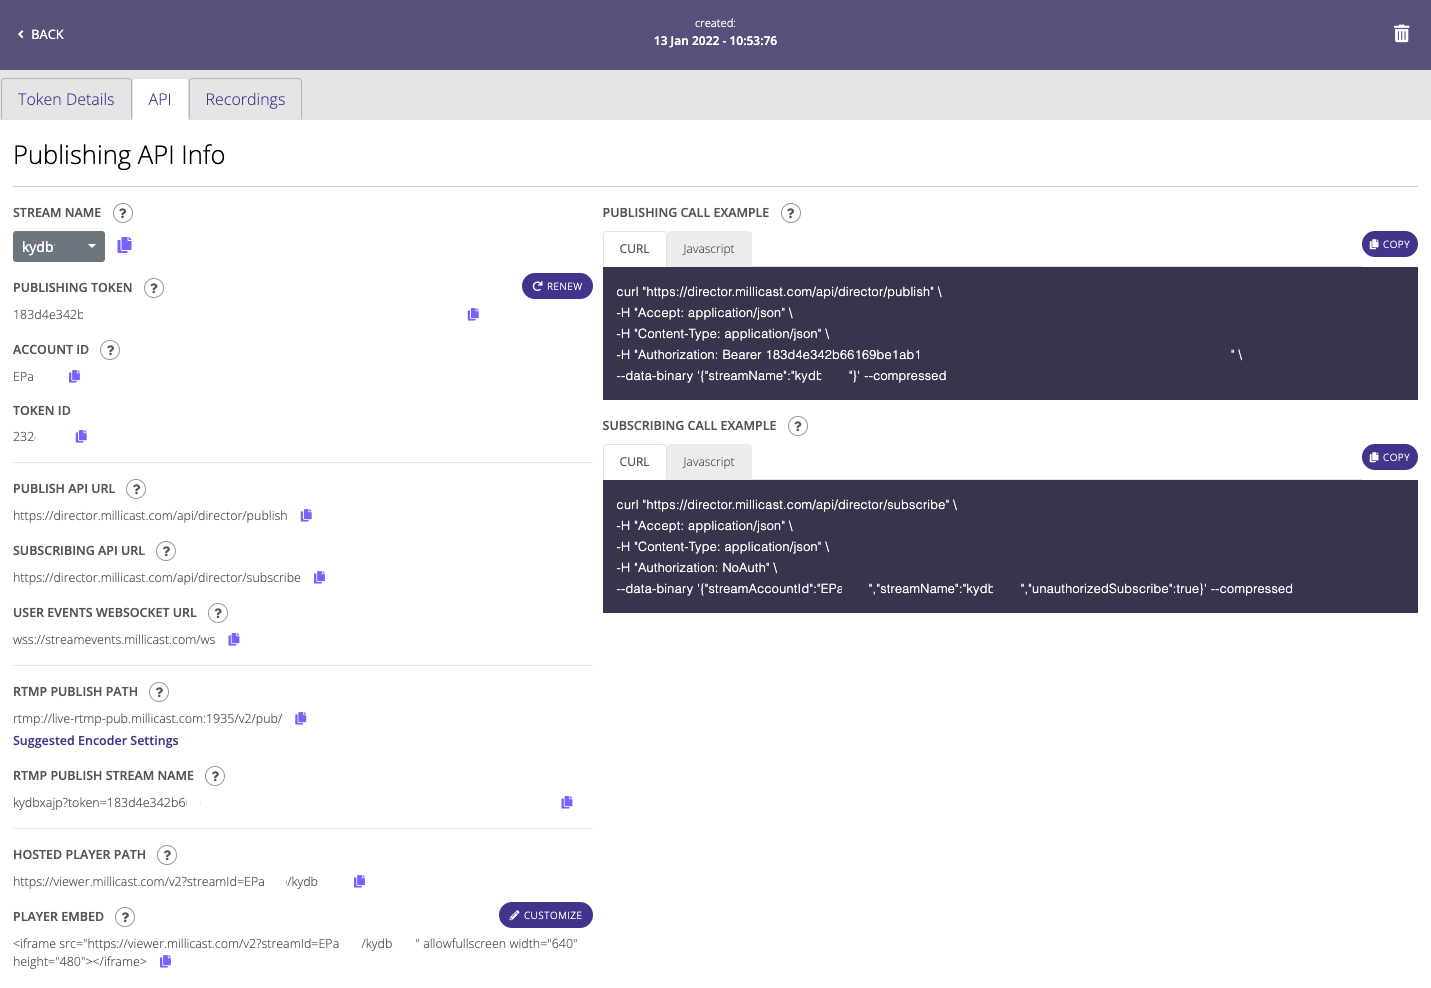
Task: Copy the Publish API URL
Action: 307,515
